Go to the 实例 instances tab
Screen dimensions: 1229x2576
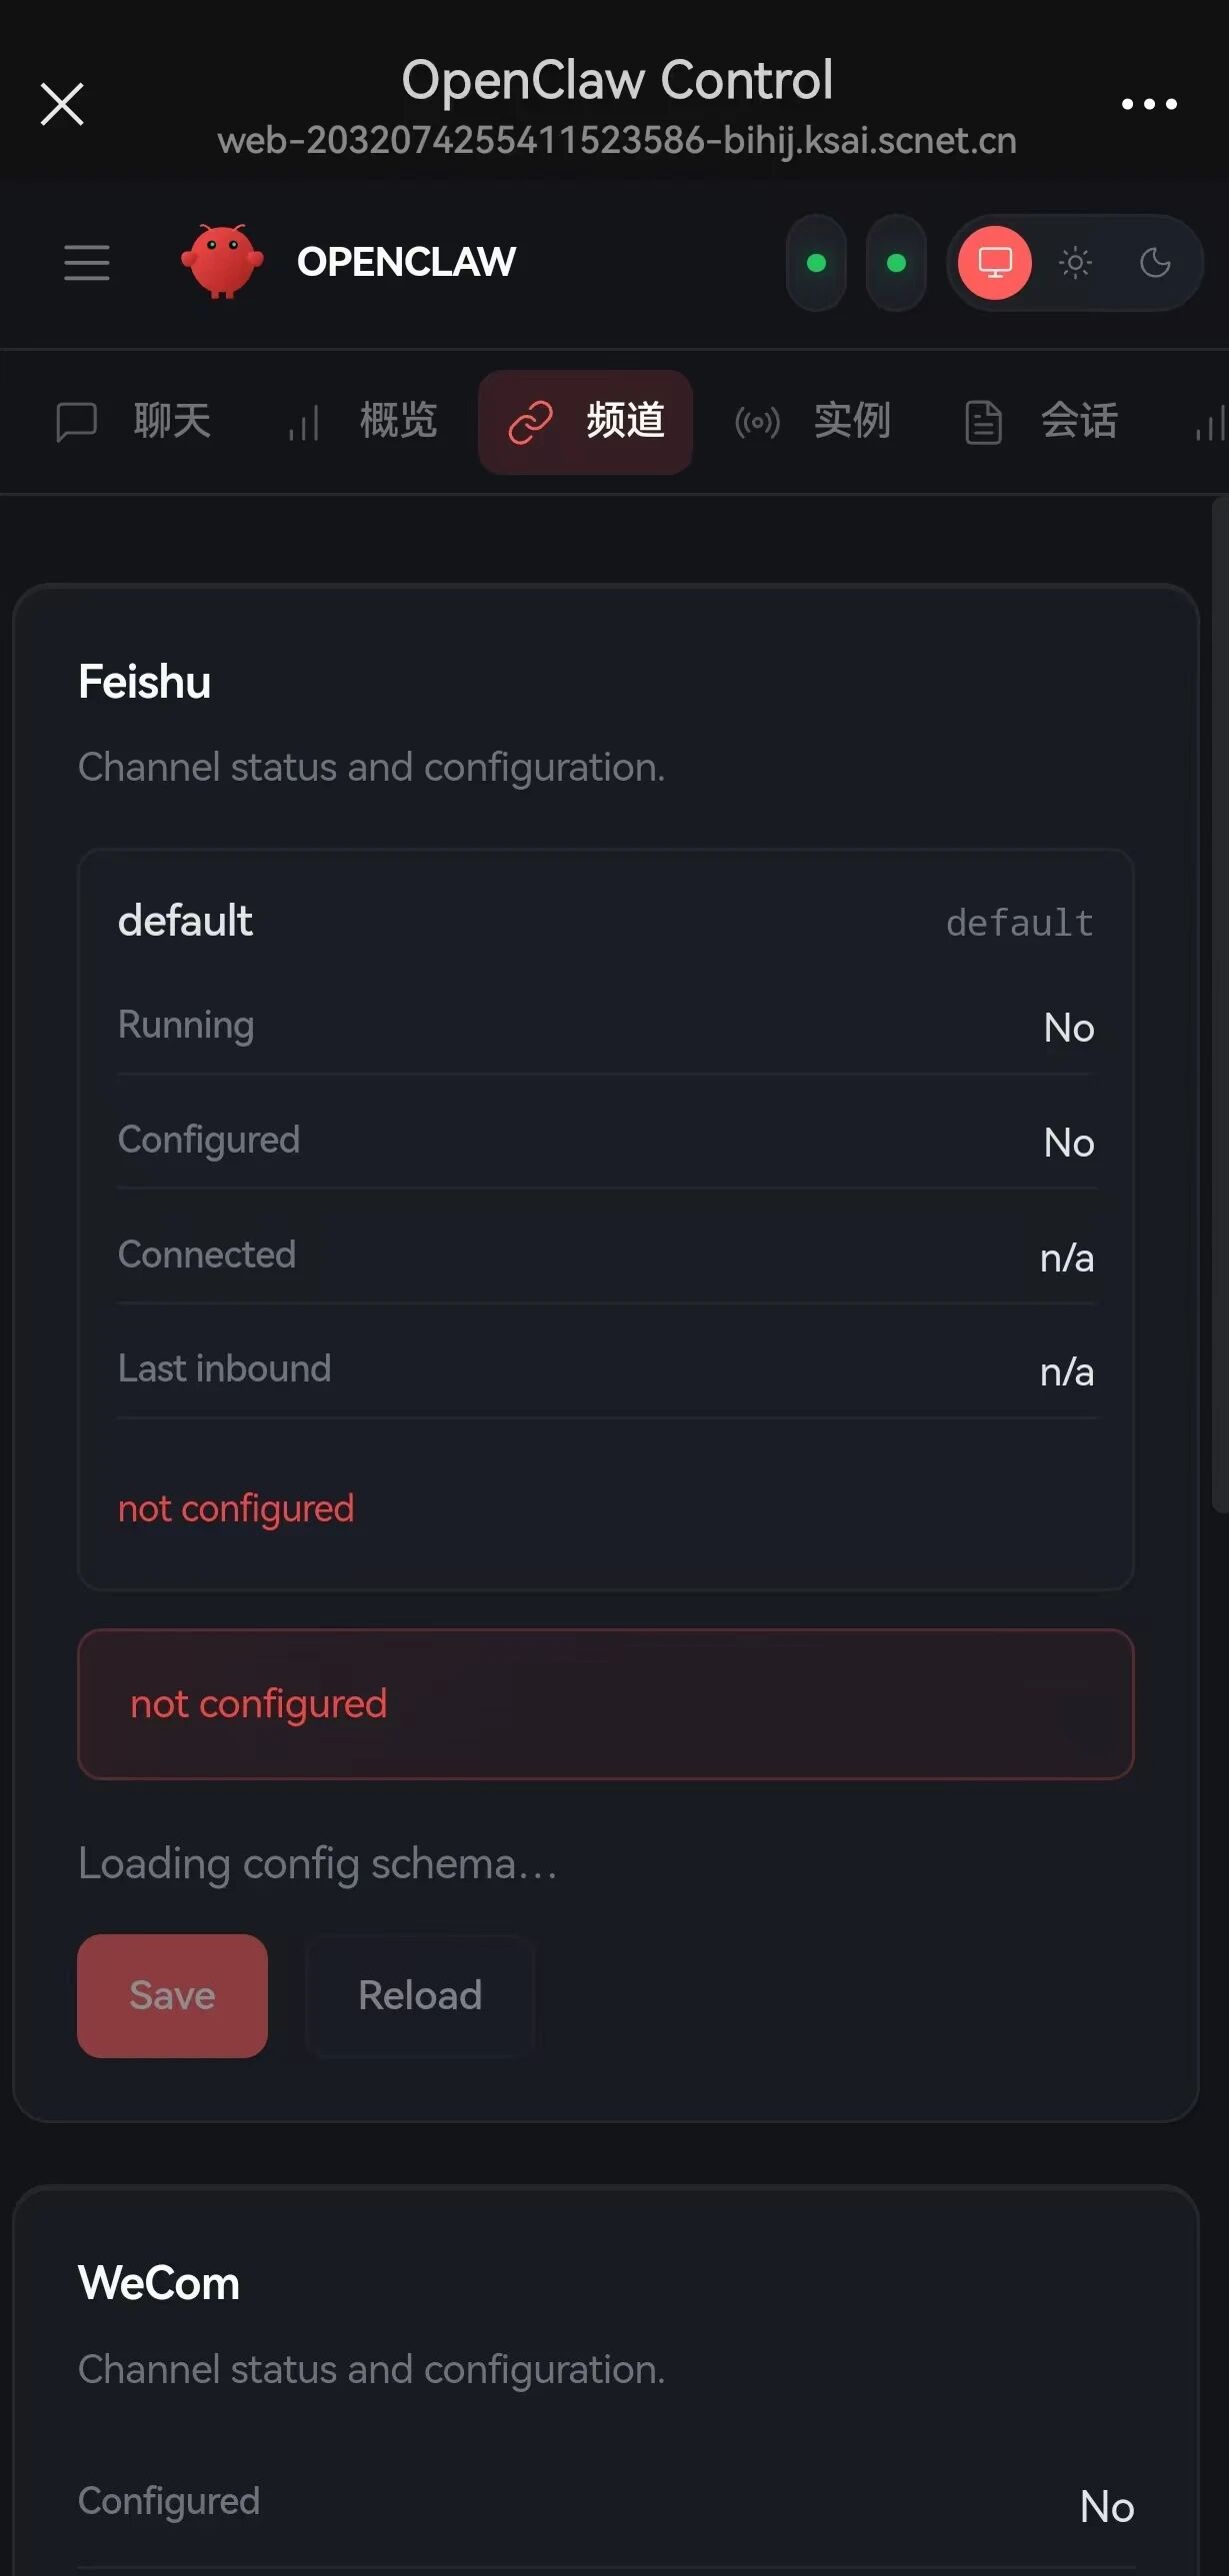coord(812,421)
